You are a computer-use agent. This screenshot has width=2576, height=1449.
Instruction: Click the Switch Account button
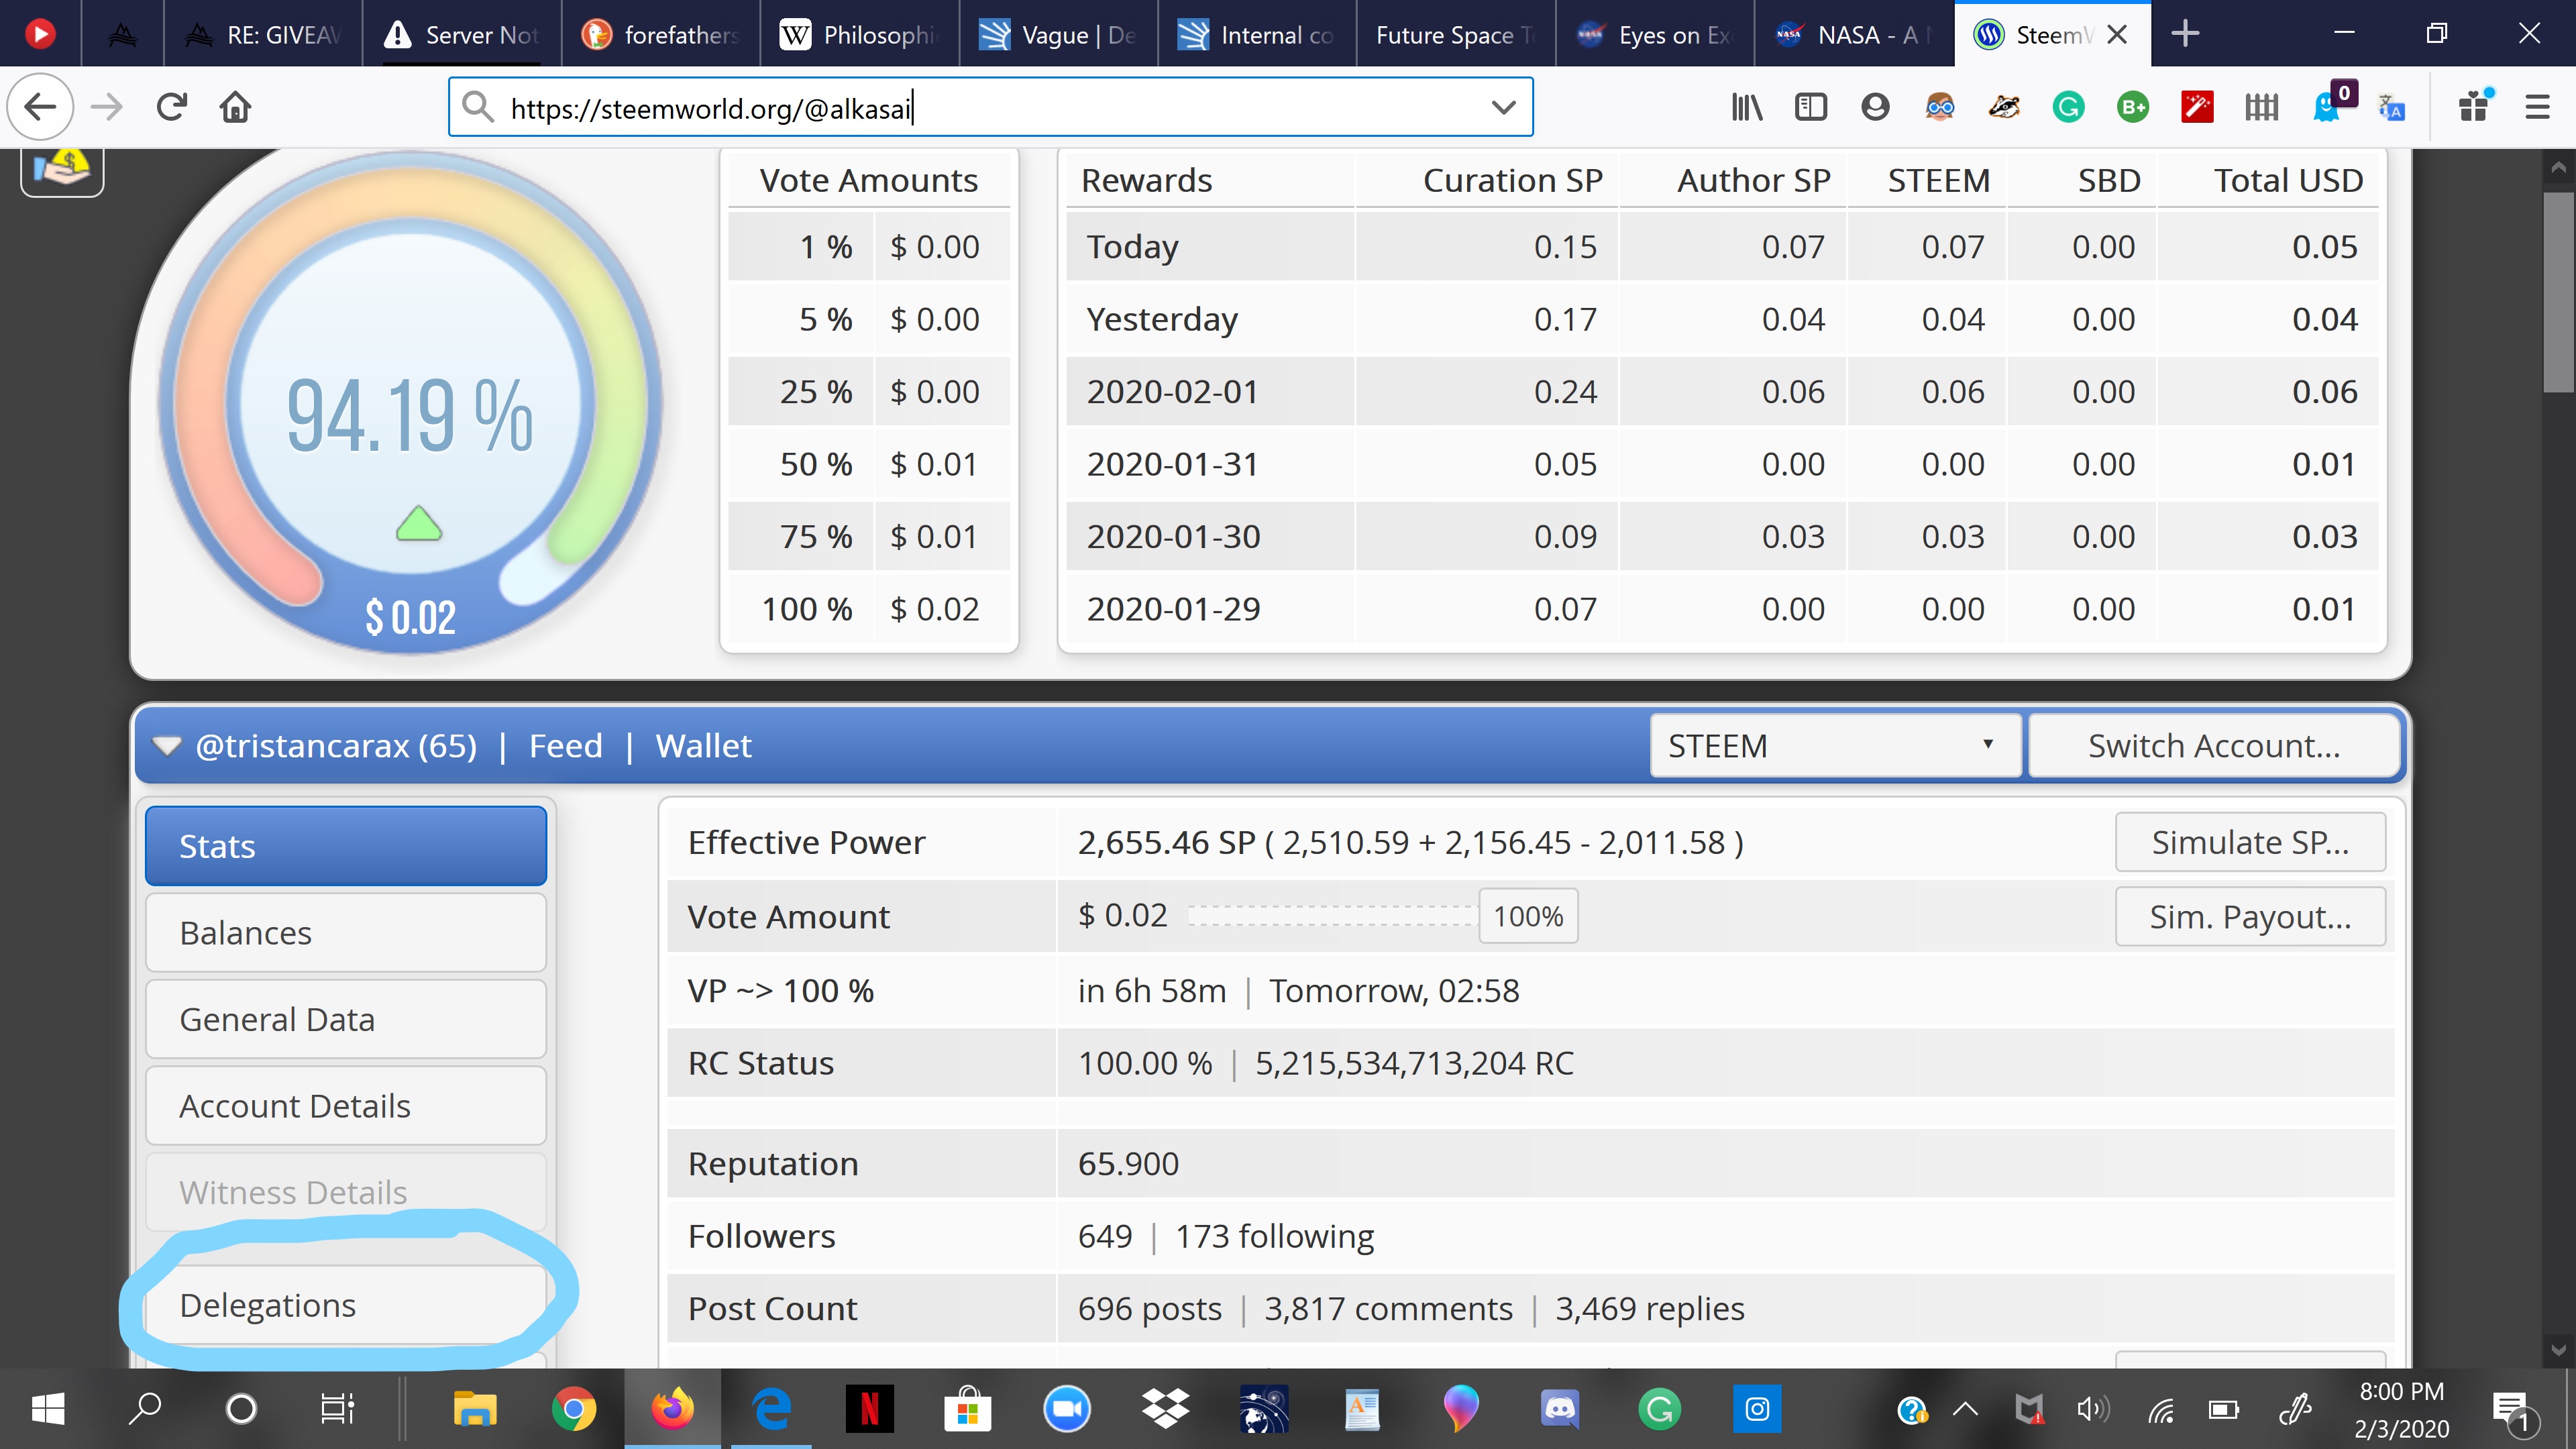pyautogui.click(x=2213, y=746)
